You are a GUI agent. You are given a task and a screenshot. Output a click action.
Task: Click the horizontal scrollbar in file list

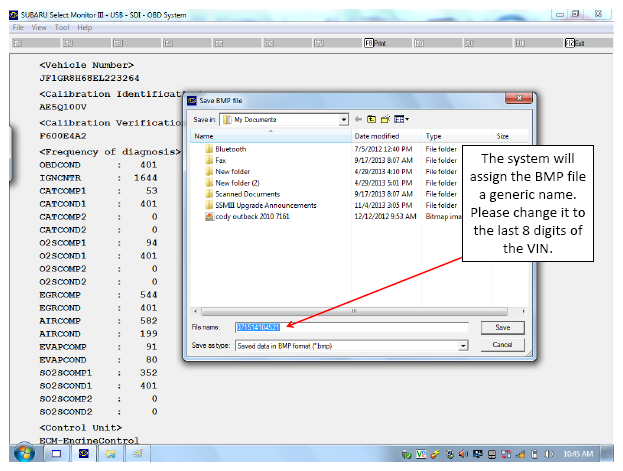click(x=354, y=311)
